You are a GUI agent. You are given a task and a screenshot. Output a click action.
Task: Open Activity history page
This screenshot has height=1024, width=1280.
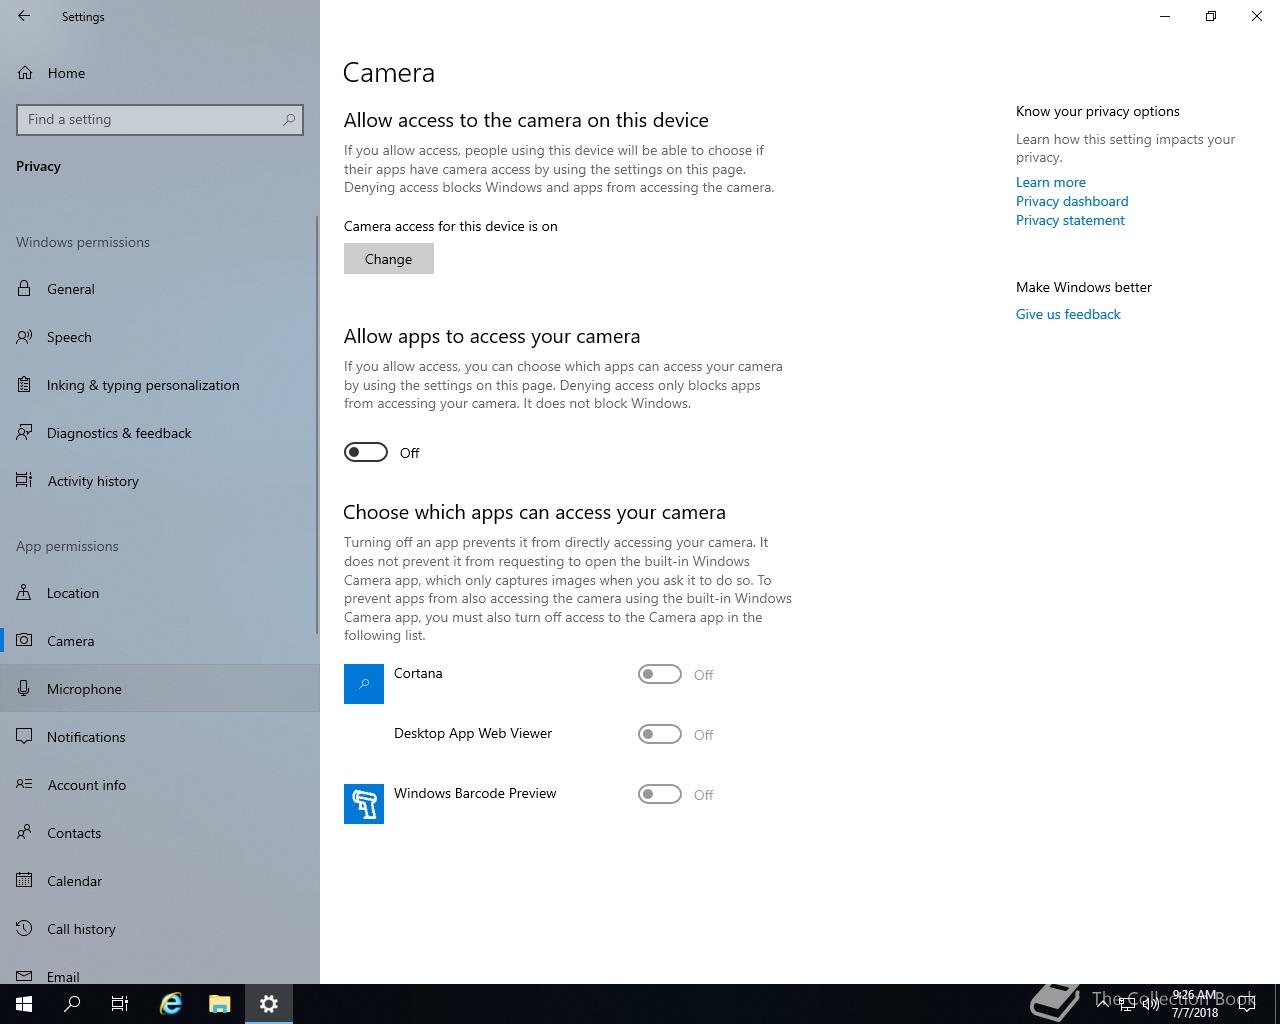click(x=160, y=481)
